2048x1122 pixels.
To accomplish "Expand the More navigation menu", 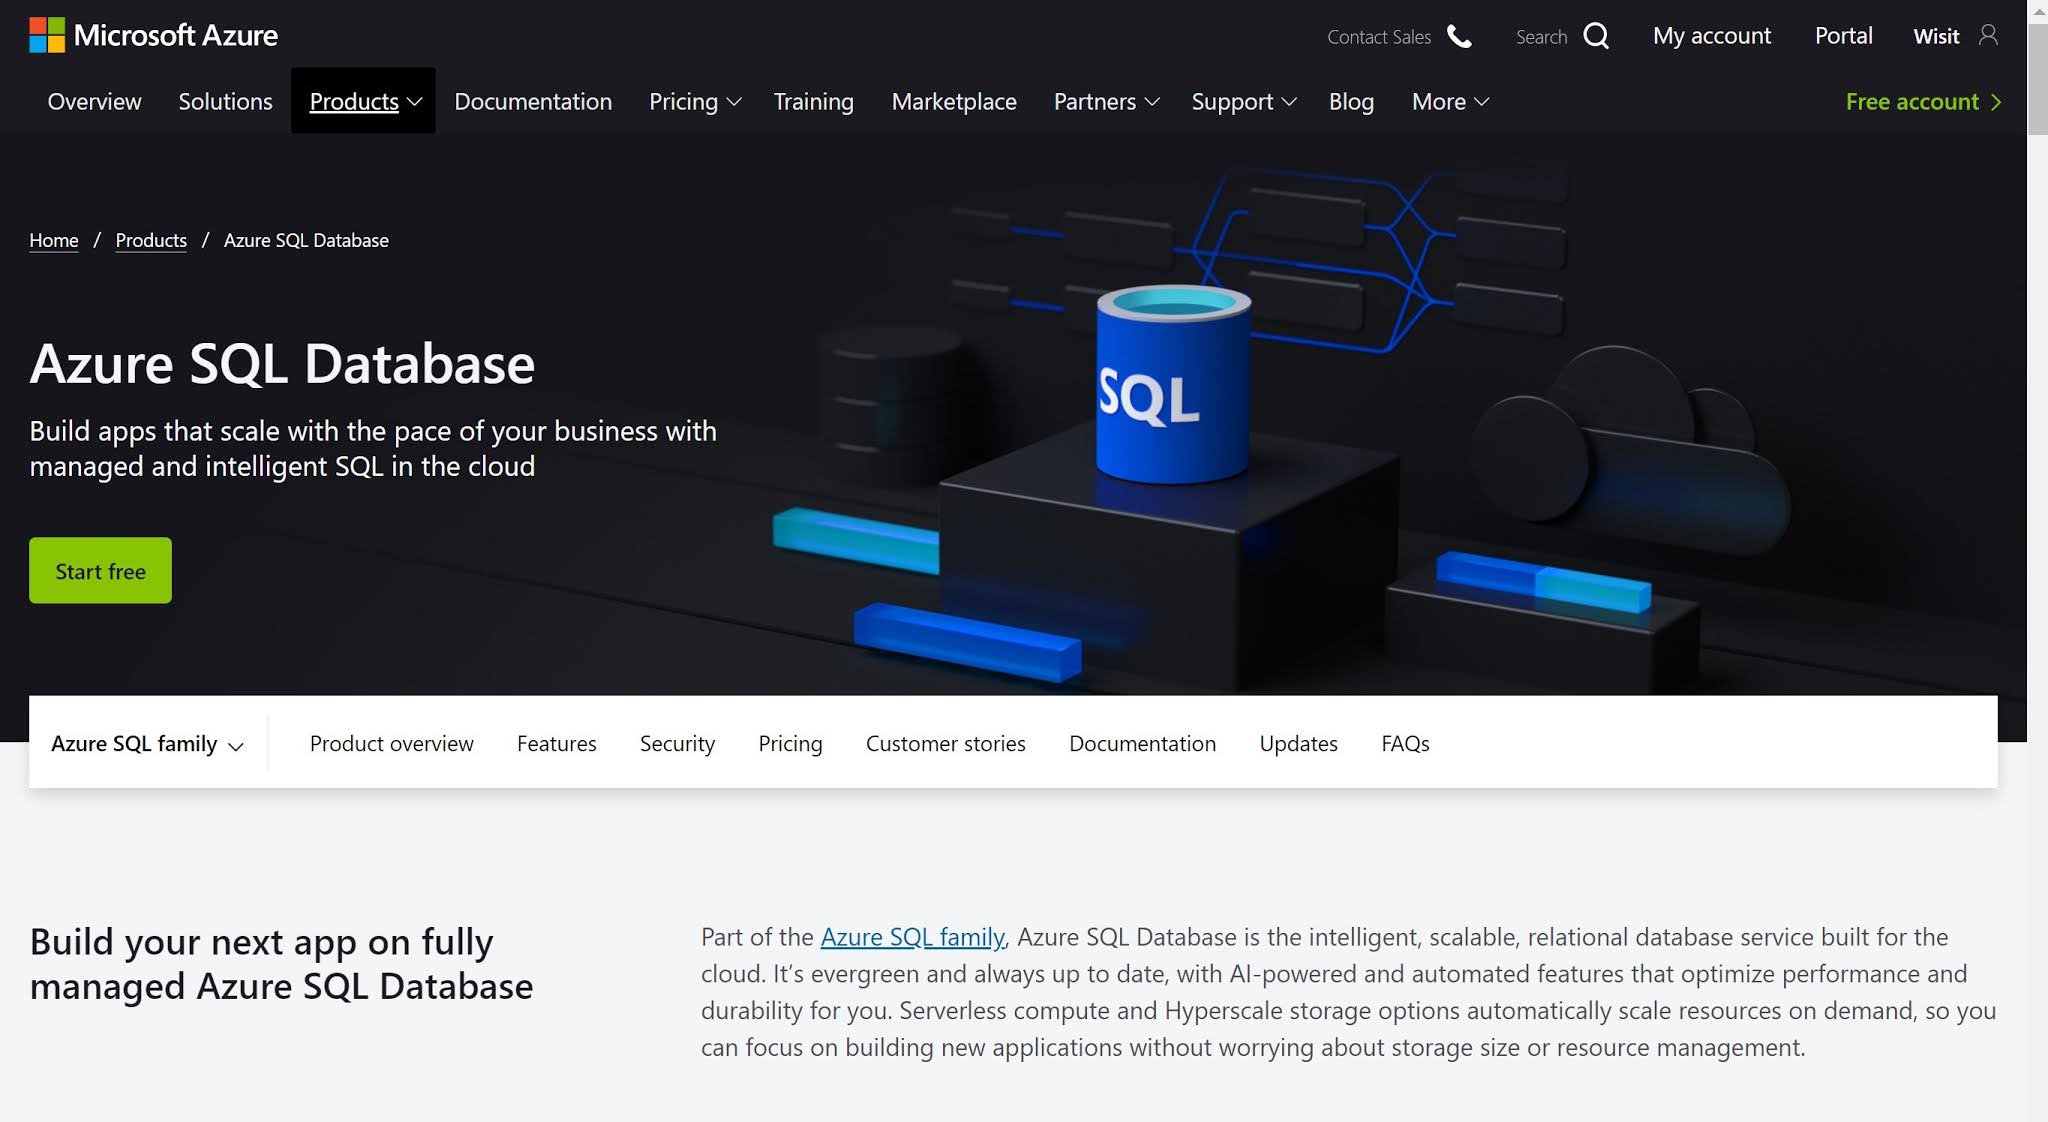I will (1449, 101).
